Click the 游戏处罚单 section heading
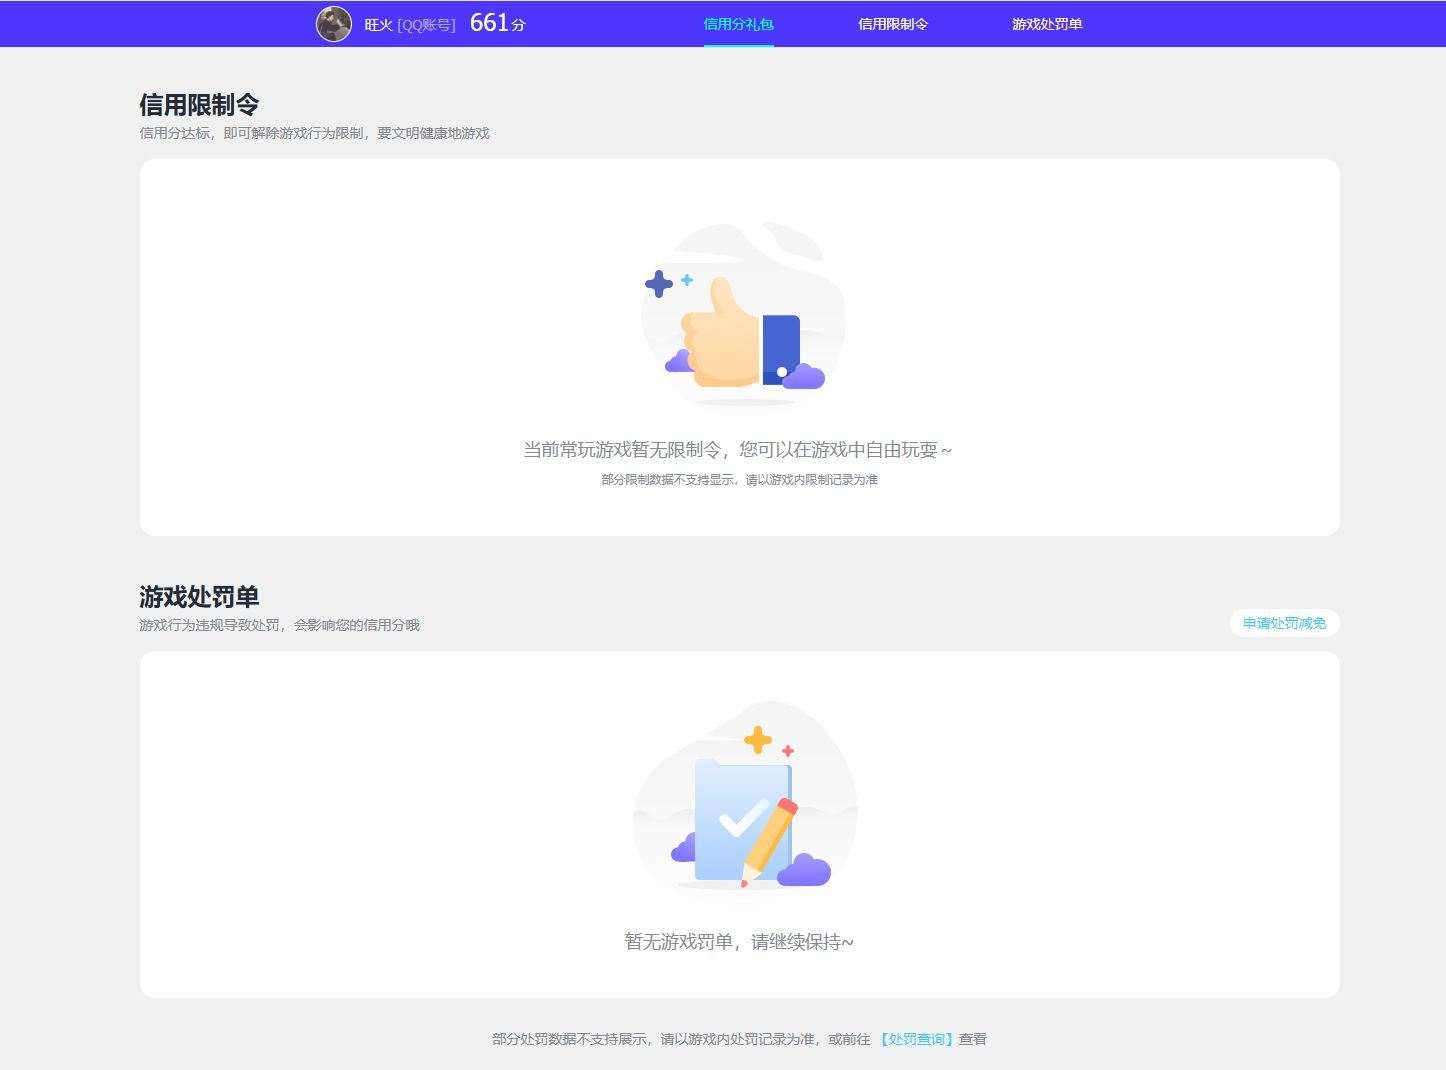This screenshot has height=1070, width=1446. coord(199,596)
